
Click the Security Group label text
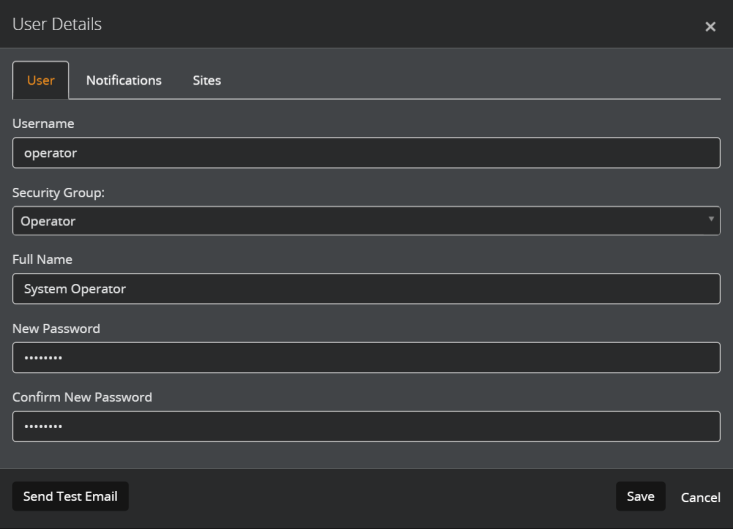point(58,193)
